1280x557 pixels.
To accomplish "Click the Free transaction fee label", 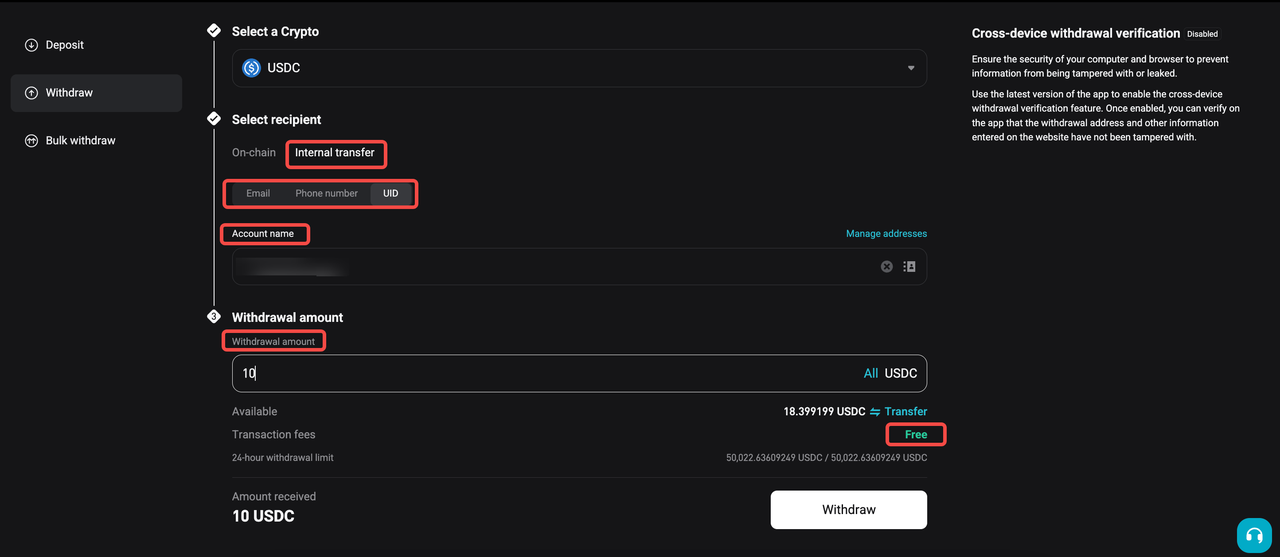I will 916,435.
